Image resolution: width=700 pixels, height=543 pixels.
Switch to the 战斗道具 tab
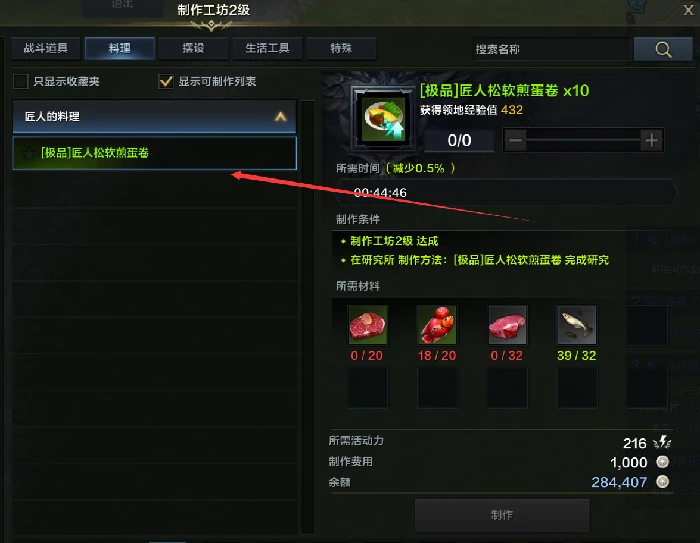[x=46, y=48]
